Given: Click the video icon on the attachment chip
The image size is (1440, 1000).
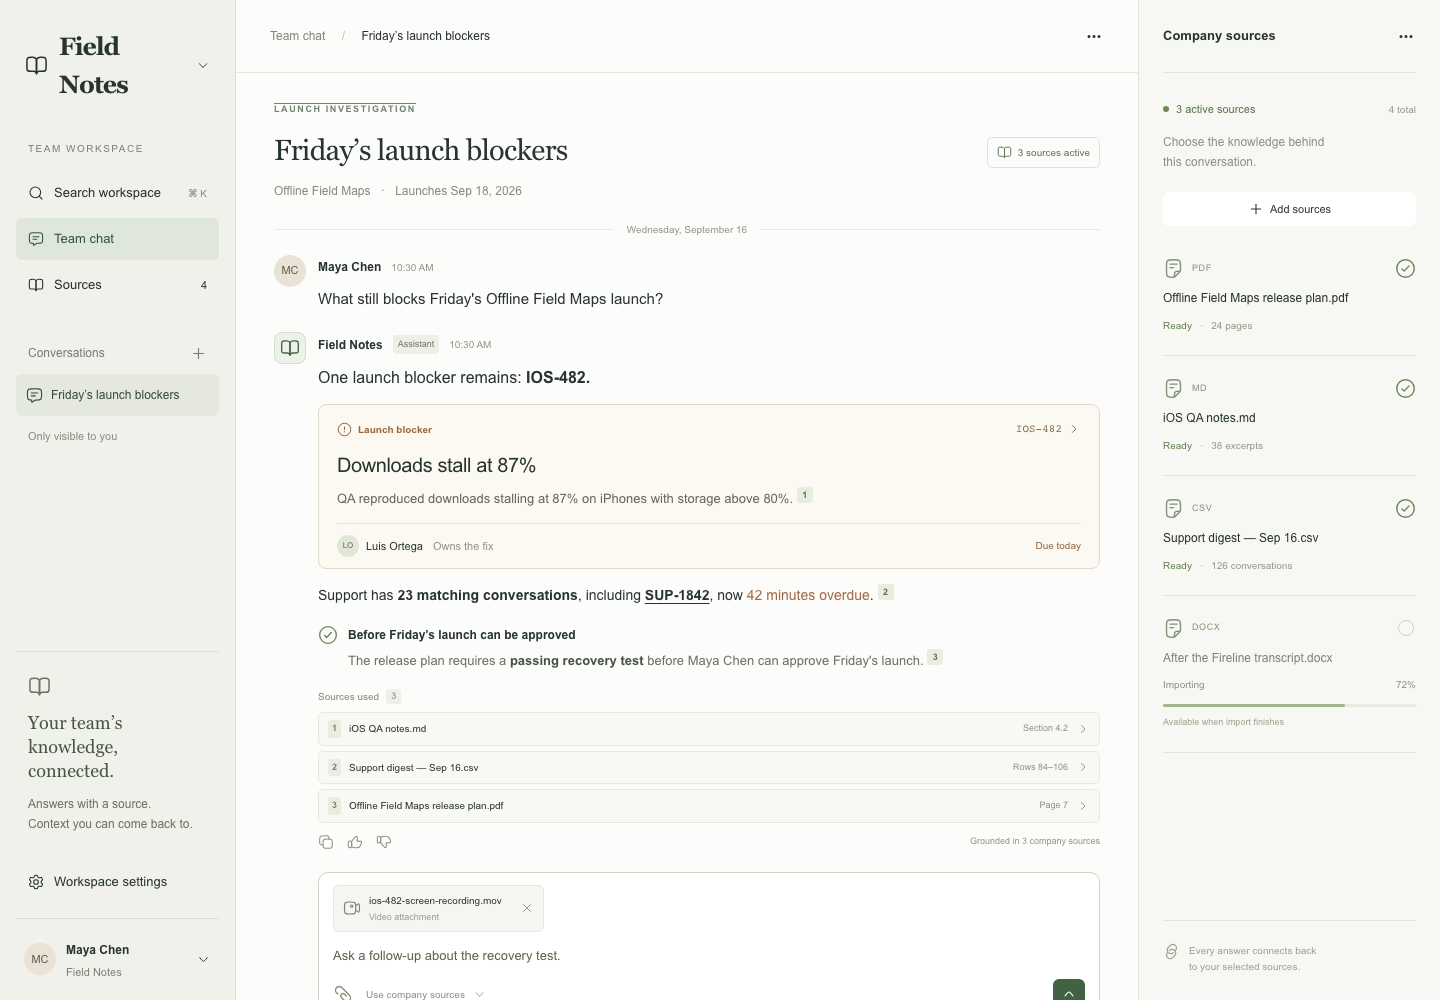Looking at the screenshot, I should pyautogui.click(x=352, y=908).
